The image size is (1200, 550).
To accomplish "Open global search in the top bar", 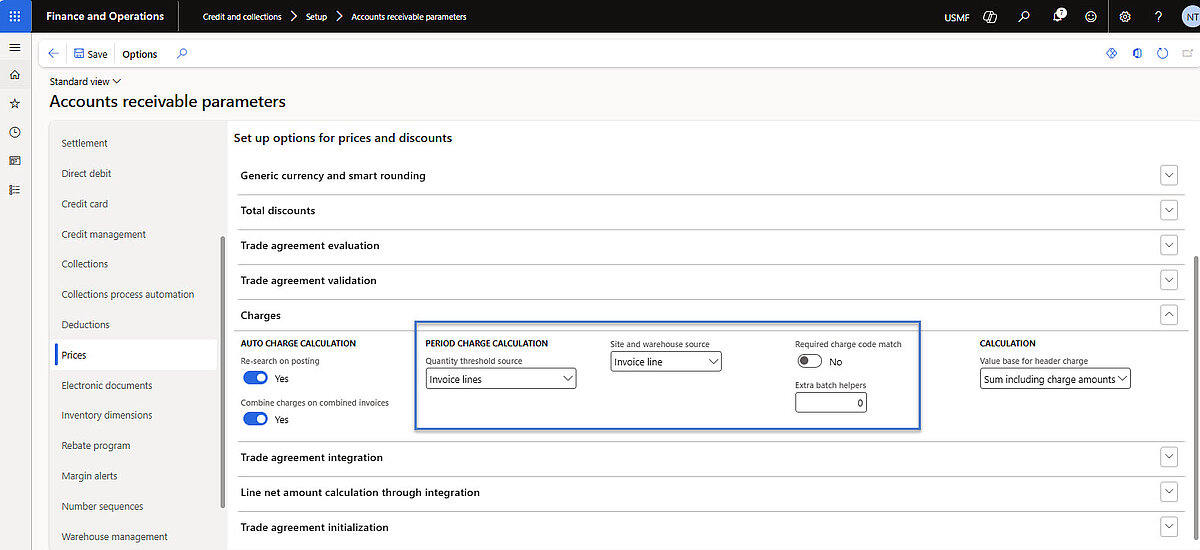I will [x=1024, y=16].
